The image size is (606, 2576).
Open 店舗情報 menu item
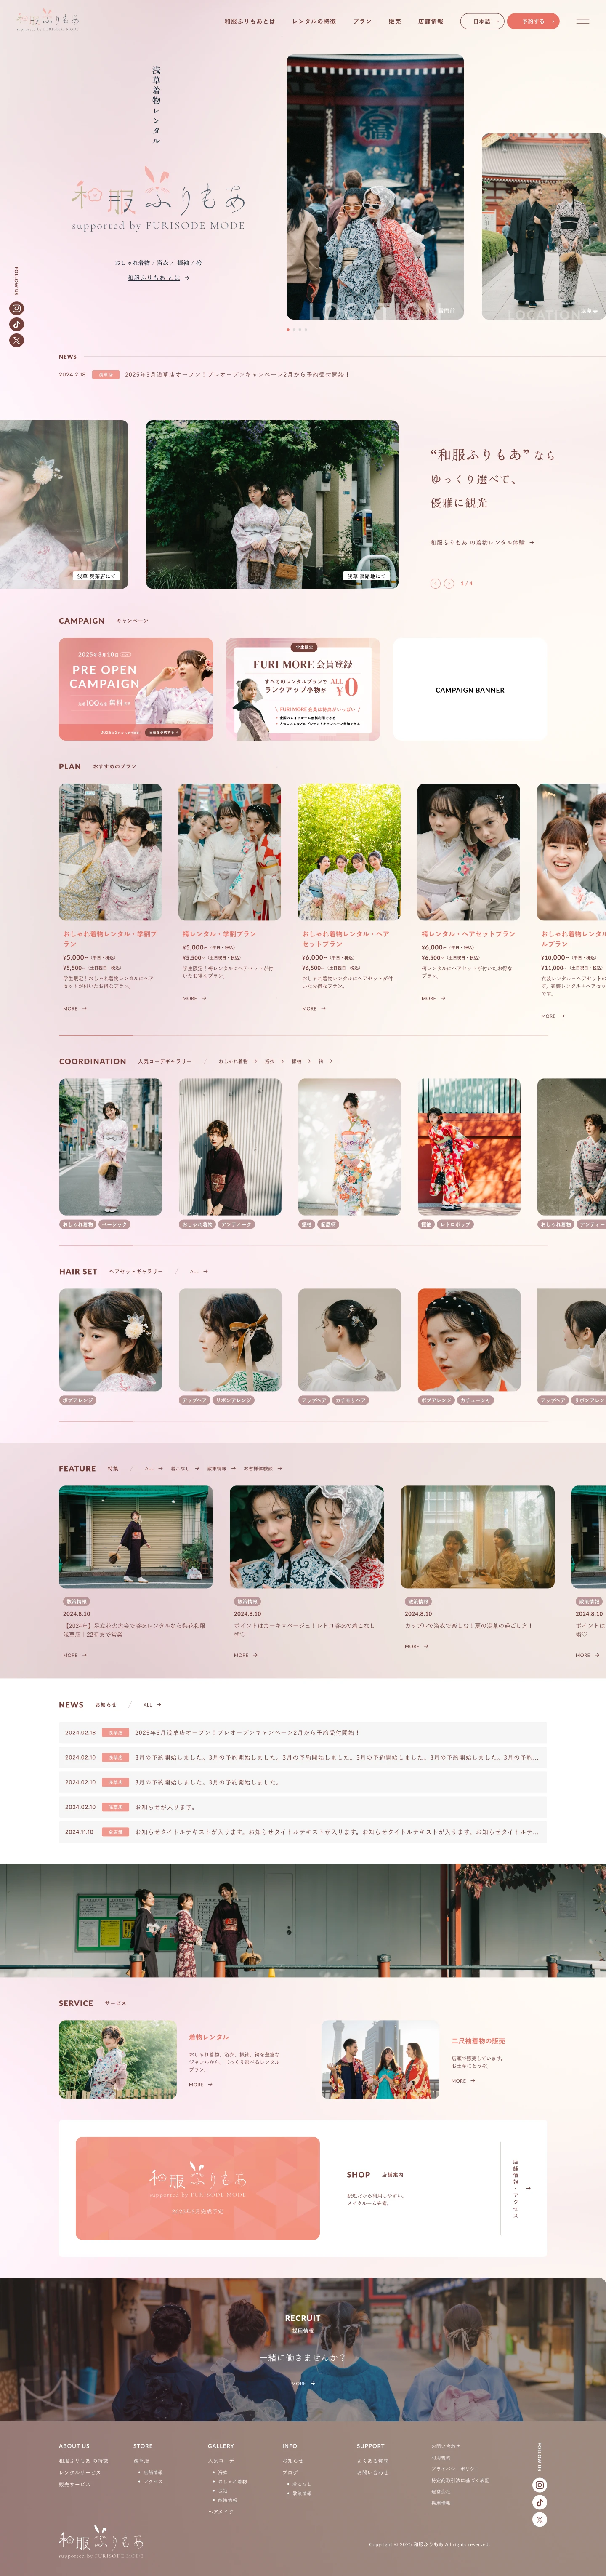coord(431,21)
